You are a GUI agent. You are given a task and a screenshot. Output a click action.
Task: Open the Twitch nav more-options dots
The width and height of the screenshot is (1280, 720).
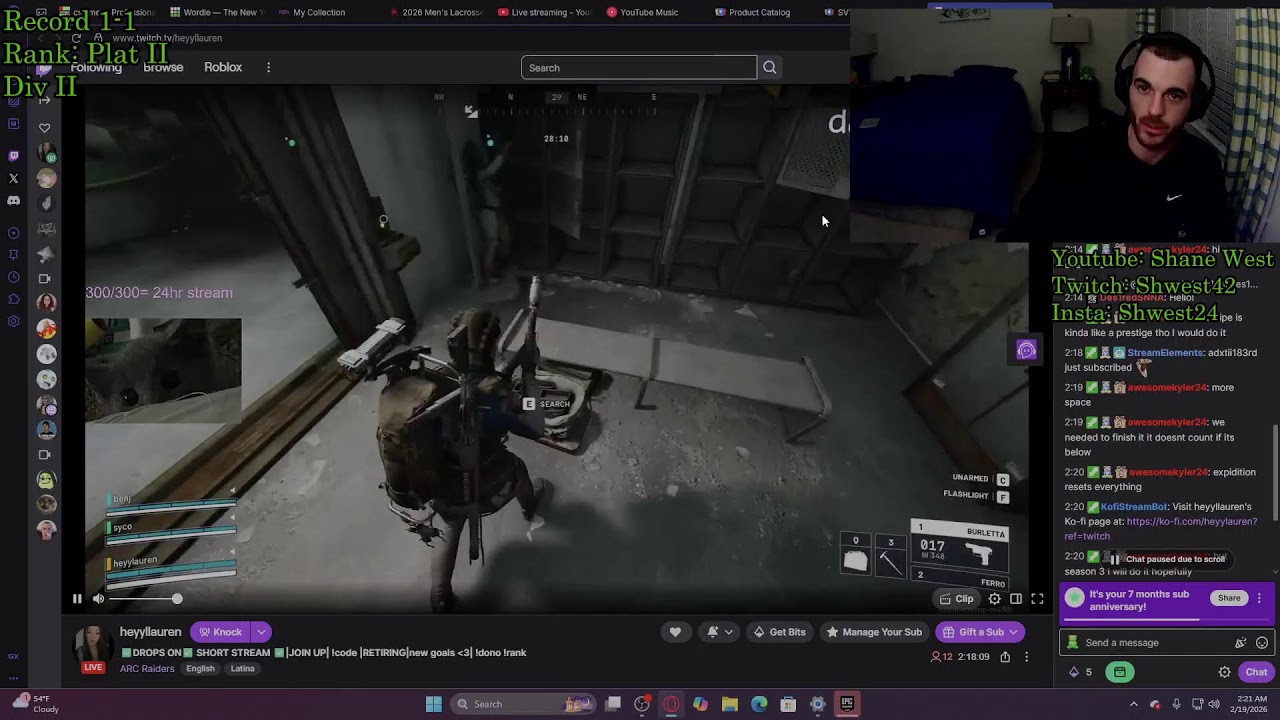(x=268, y=67)
